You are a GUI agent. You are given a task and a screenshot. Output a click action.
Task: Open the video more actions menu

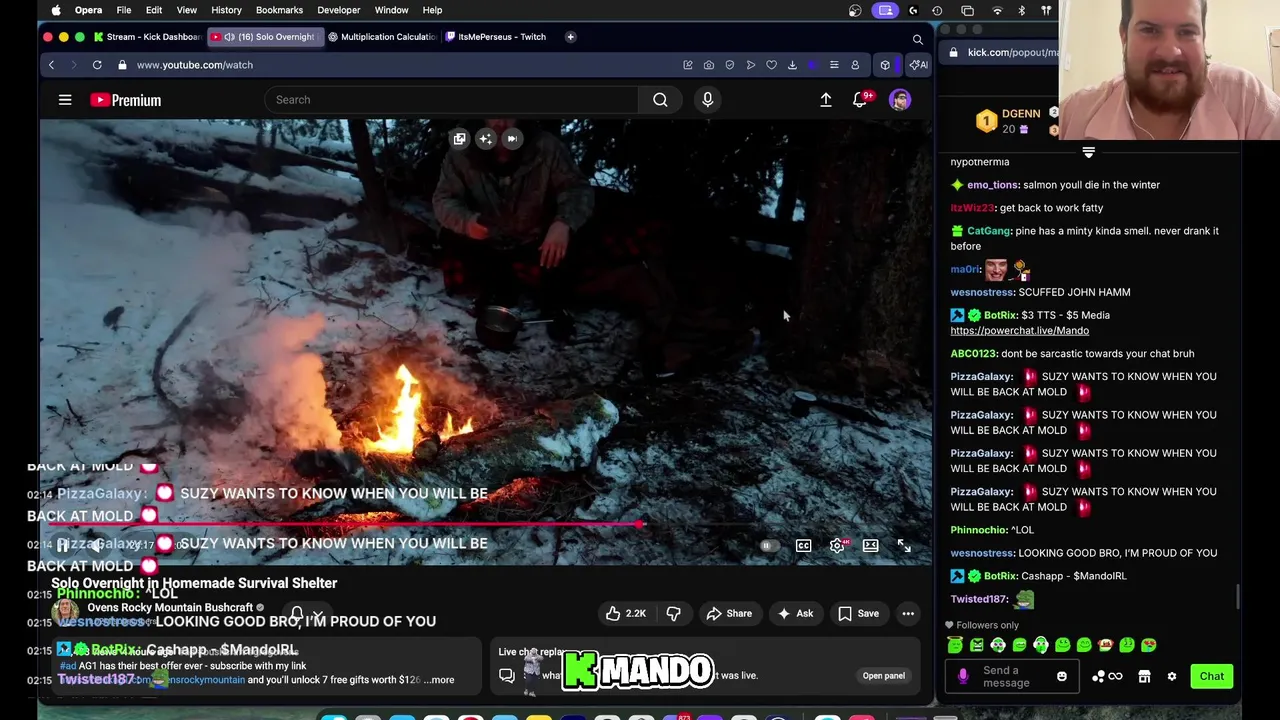908,614
